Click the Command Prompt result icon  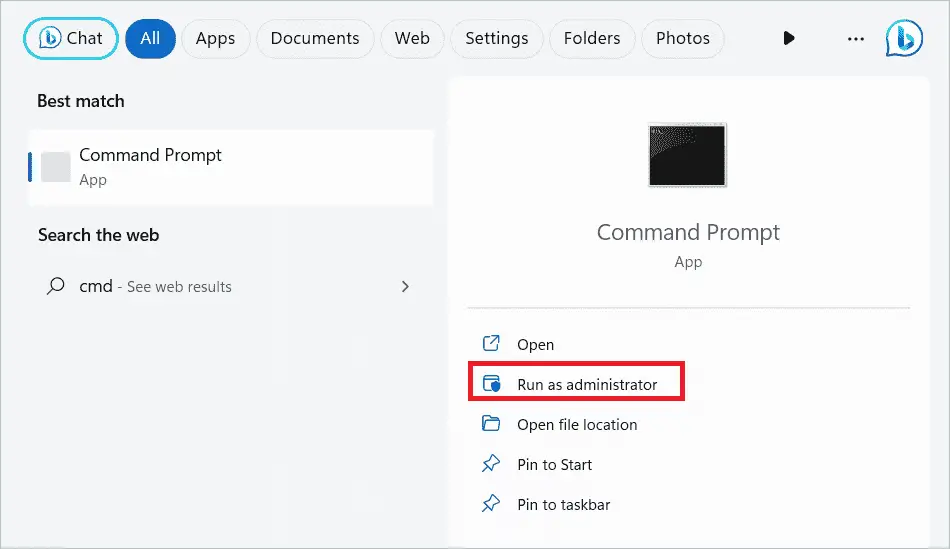click(x=56, y=167)
